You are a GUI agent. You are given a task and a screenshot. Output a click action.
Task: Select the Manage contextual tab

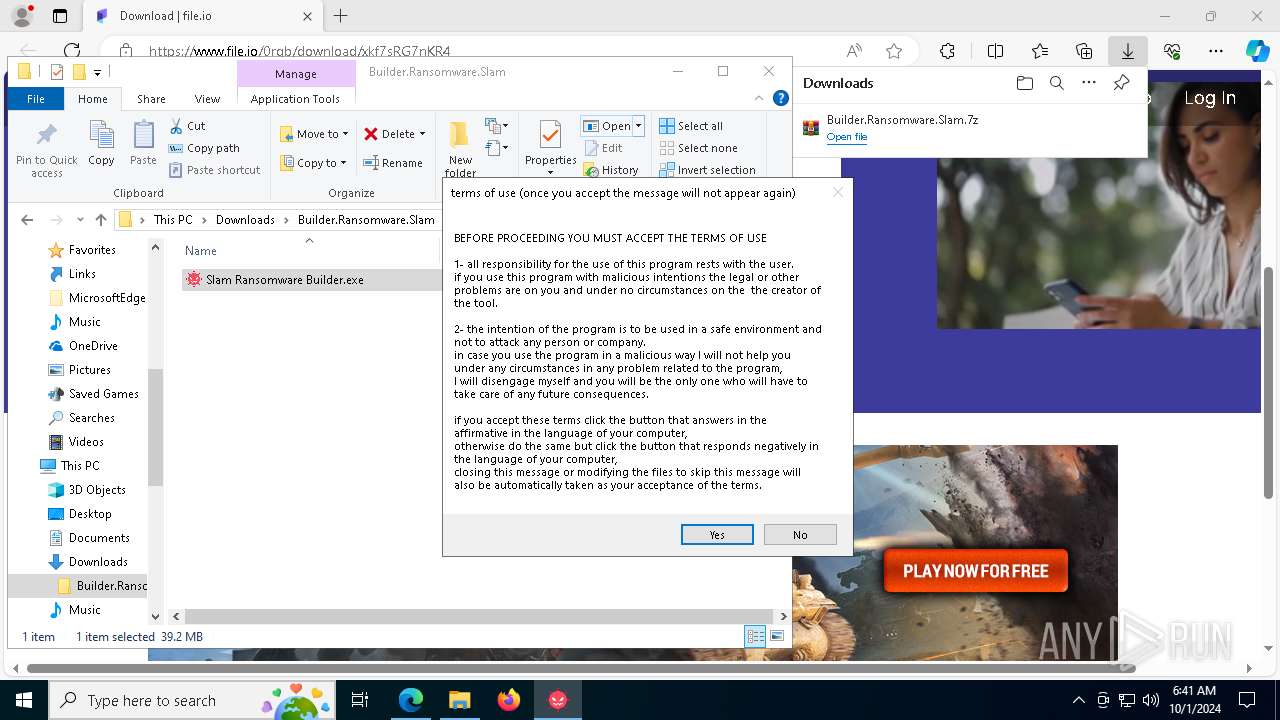[296, 74]
